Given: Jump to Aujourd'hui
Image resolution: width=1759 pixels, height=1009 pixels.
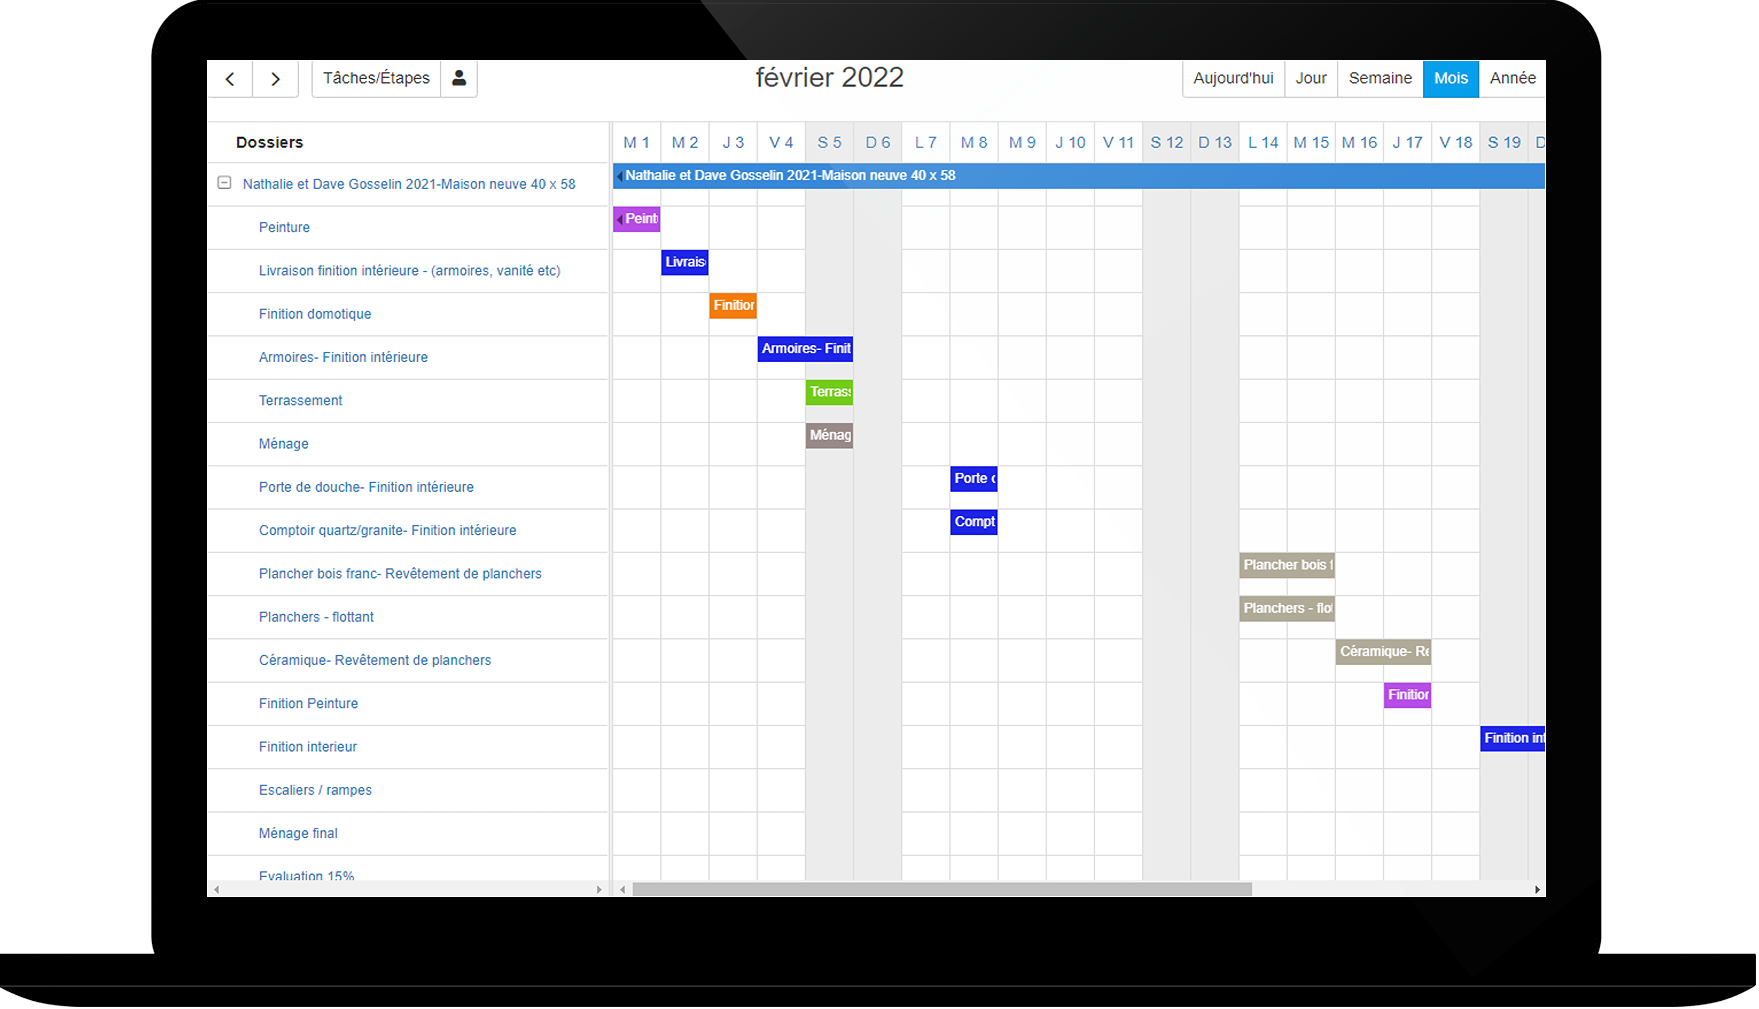Looking at the screenshot, I should (x=1233, y=79).
